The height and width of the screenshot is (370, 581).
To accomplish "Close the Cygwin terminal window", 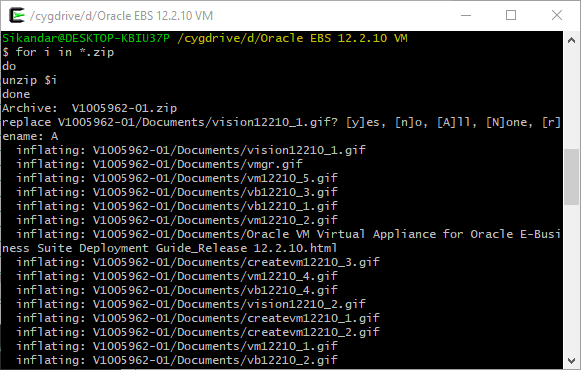I will click(557, 16).
